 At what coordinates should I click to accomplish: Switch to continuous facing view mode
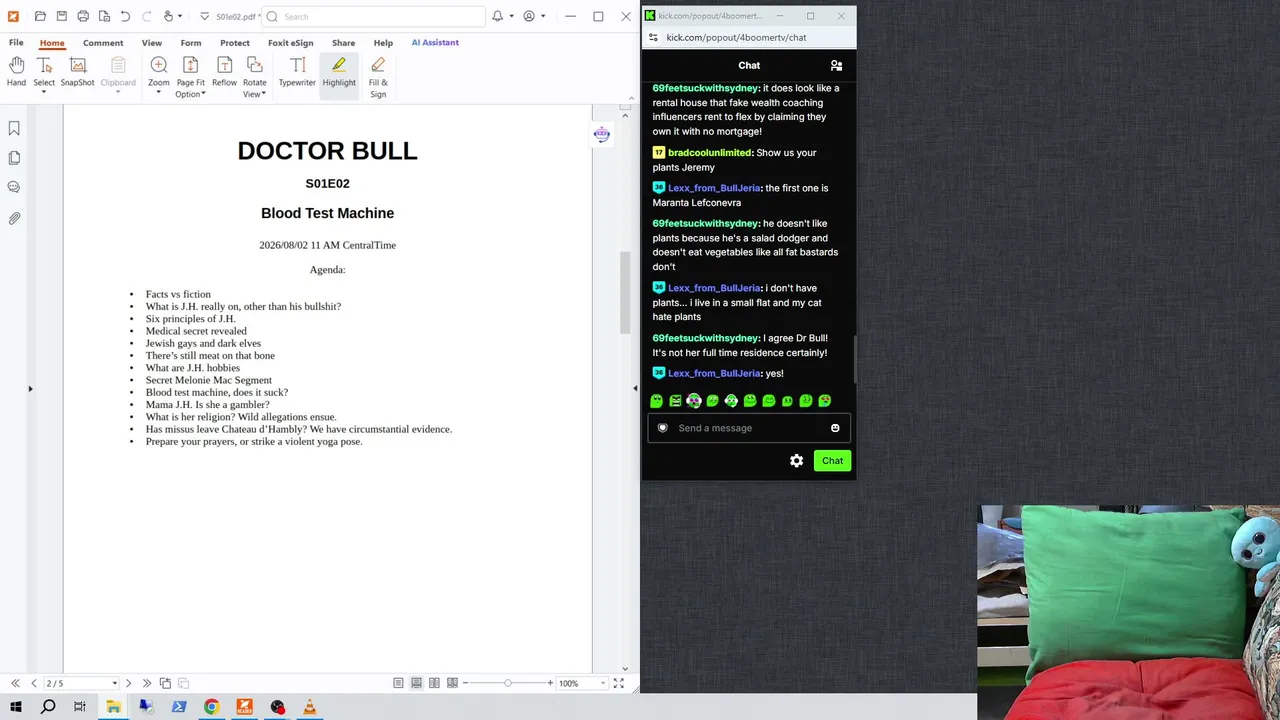click(452, 683)
